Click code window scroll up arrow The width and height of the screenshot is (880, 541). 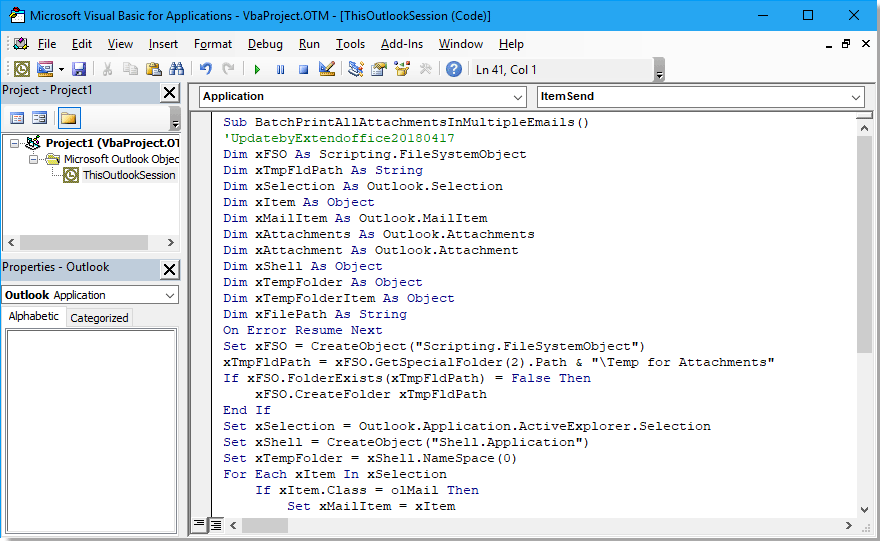[864, 128]
